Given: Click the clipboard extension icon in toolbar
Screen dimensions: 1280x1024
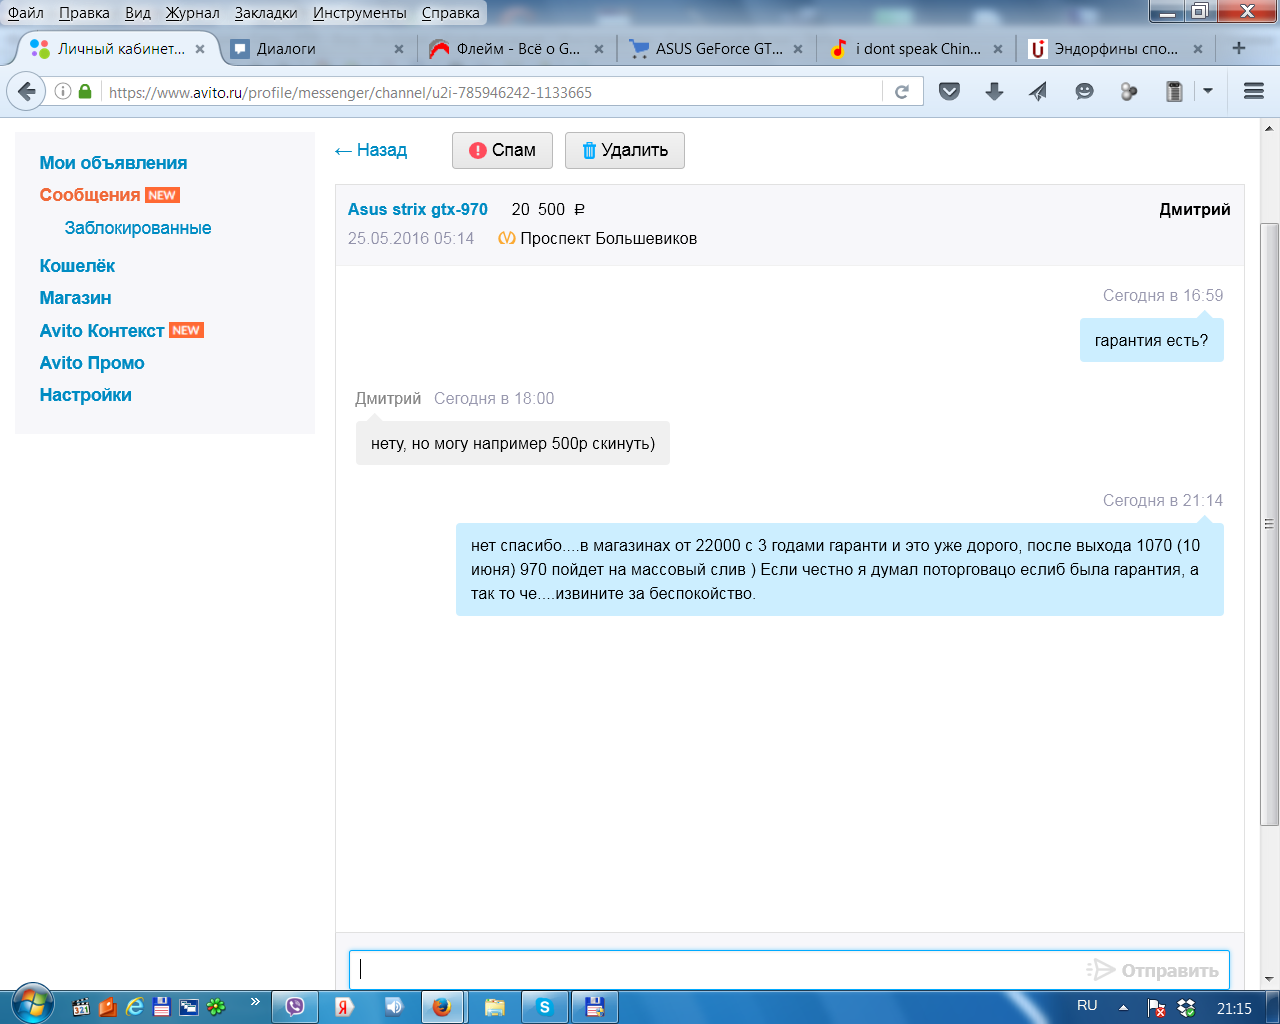Looking at the screenshot, I should 1174,92.
